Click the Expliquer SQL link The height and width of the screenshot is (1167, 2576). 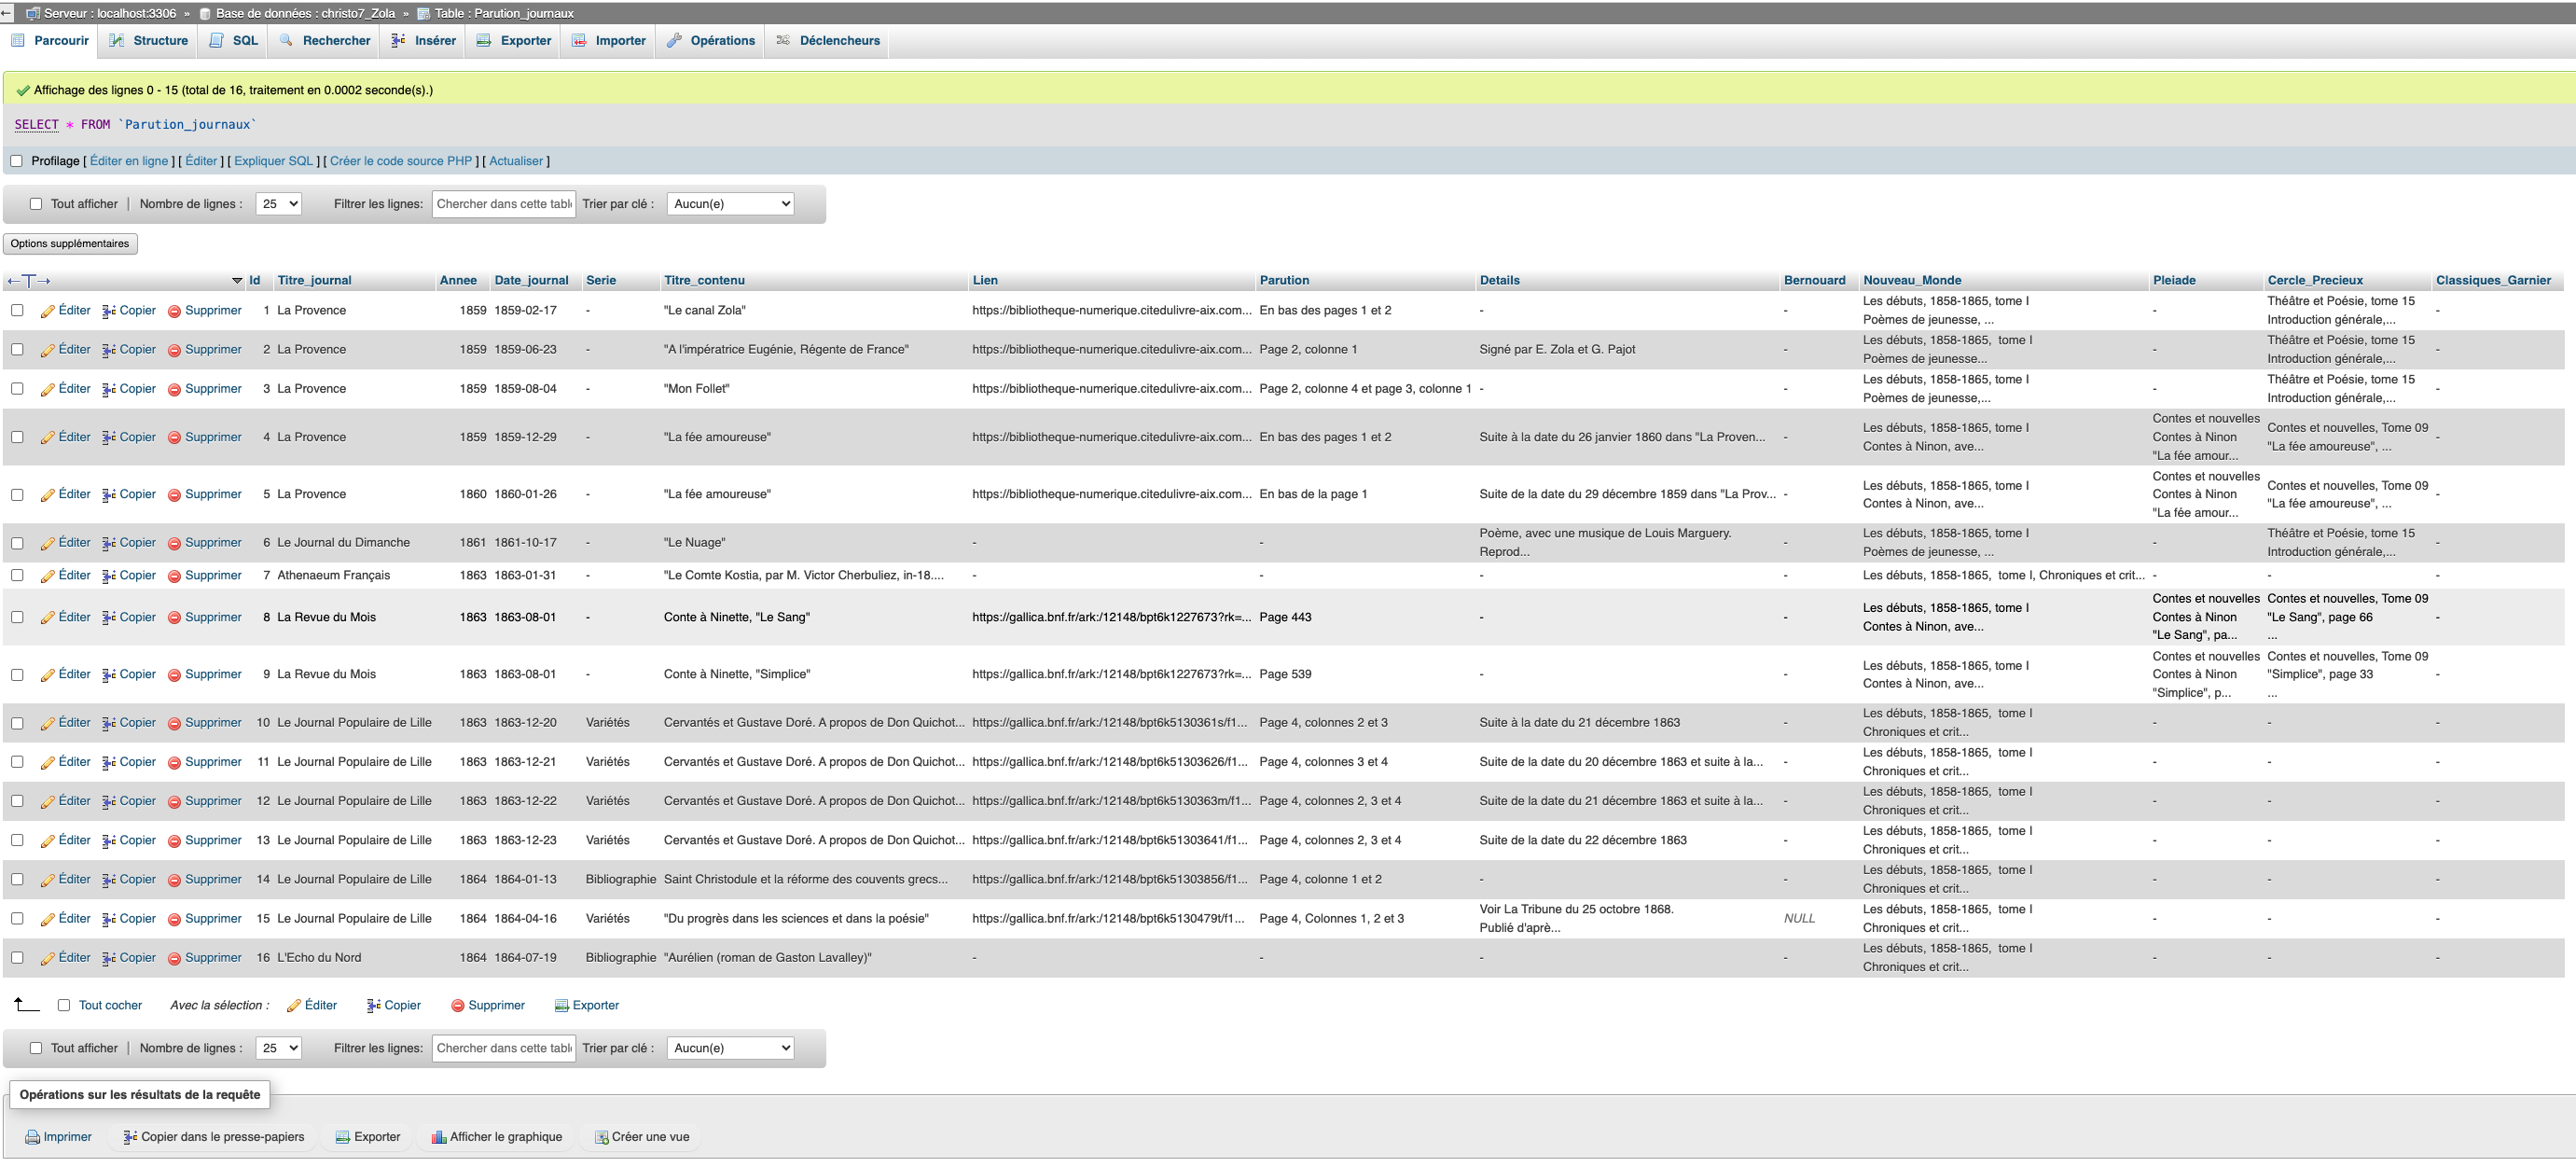[x=273, y=161]
